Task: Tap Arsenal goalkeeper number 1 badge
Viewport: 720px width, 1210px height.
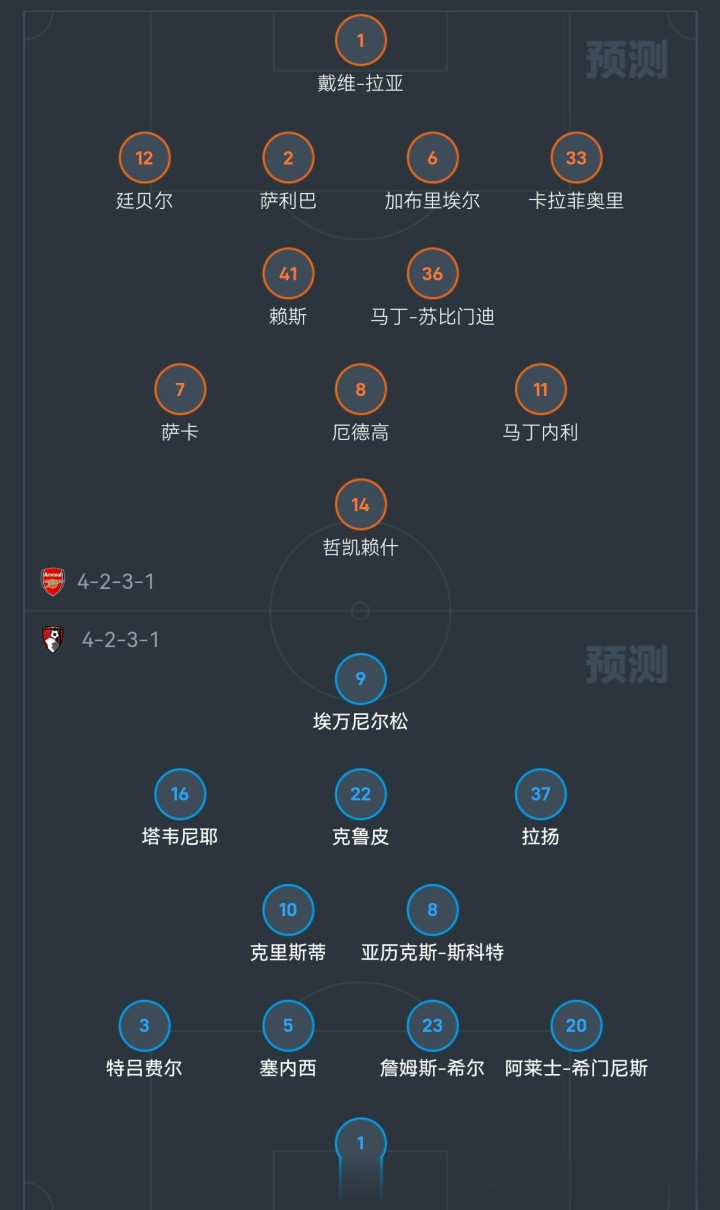Action: pyautogui.click(x=361, y=41)
